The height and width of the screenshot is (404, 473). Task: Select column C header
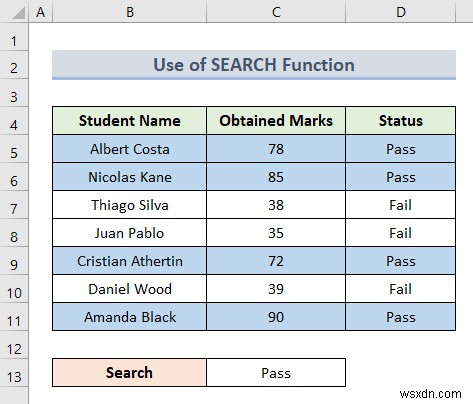pyautogui.click(x=276, y=11)
